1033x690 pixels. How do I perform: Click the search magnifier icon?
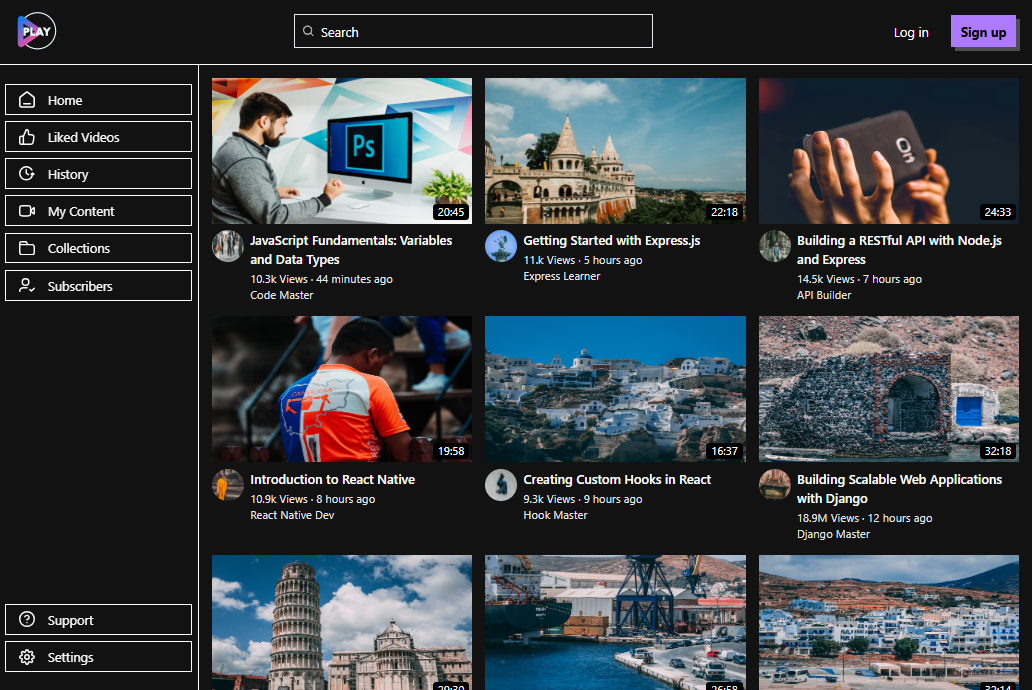coord(308,31)
